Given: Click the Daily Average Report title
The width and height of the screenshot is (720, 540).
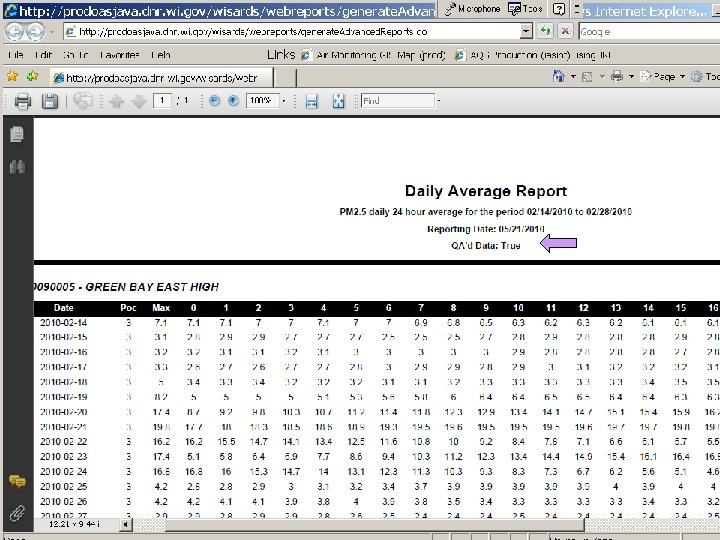Looking at the screenshot, I should [x=486, y=191].
